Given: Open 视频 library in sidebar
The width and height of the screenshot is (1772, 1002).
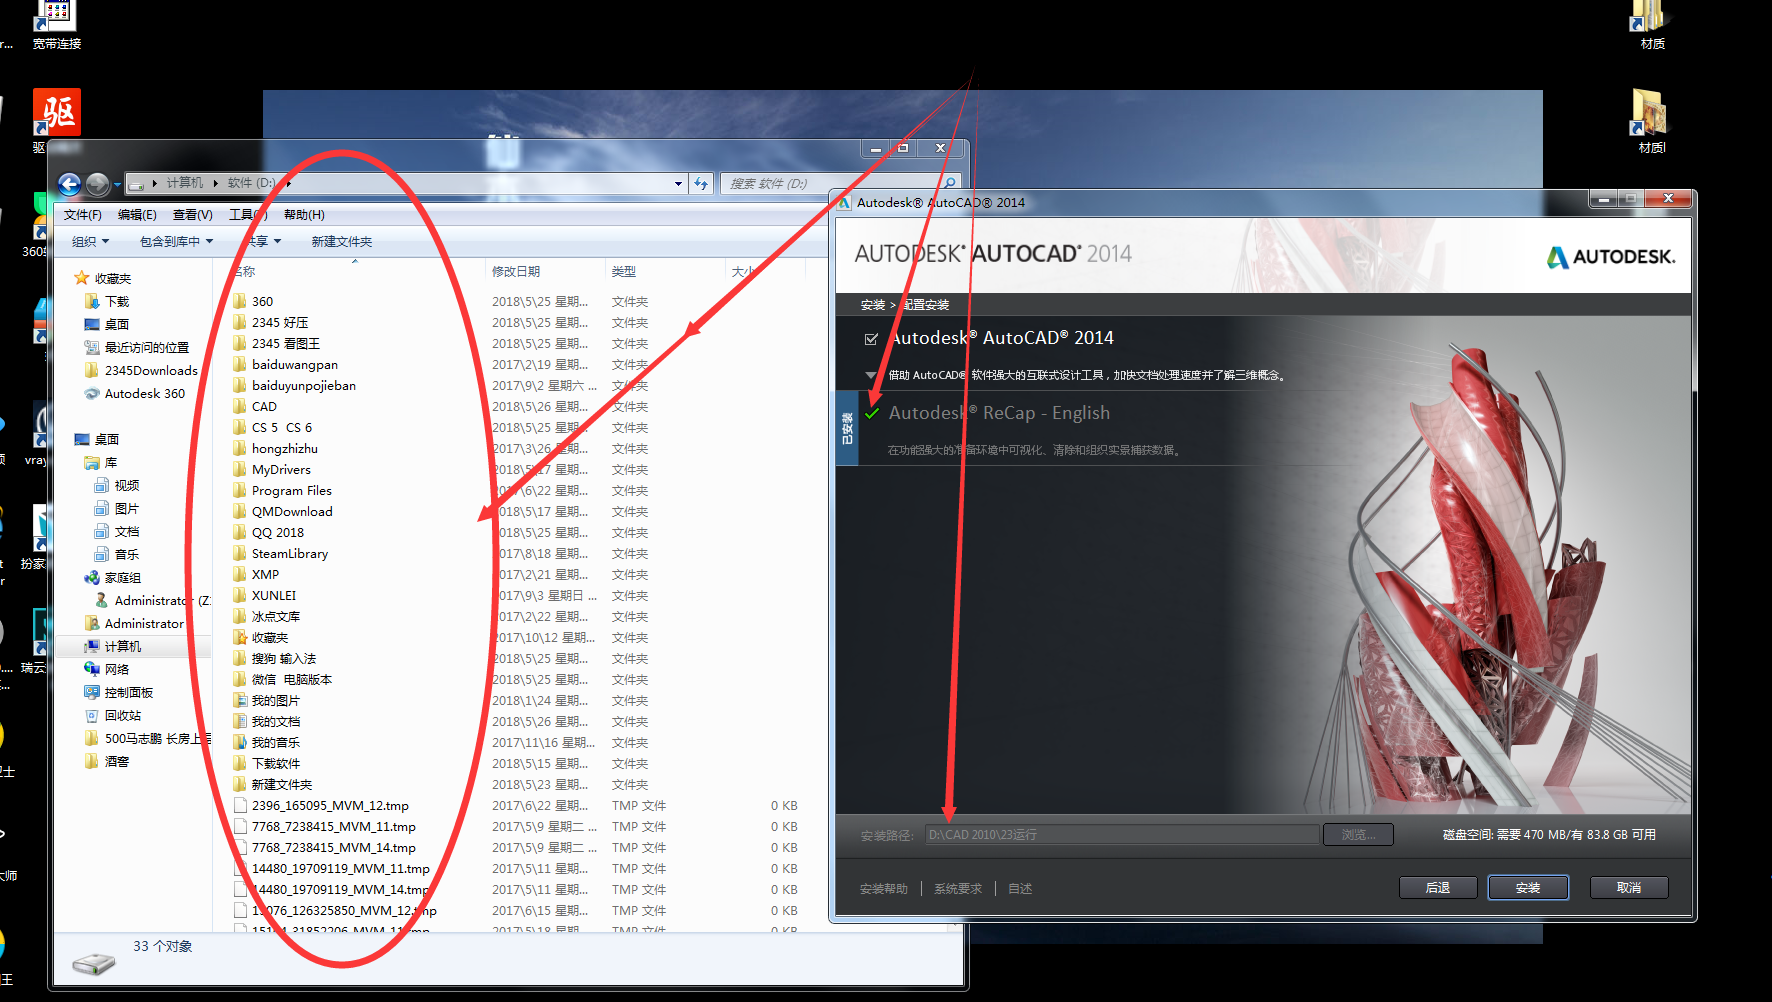Looking at the screenshot, I should pyautogui.click(x=126, y=485).
